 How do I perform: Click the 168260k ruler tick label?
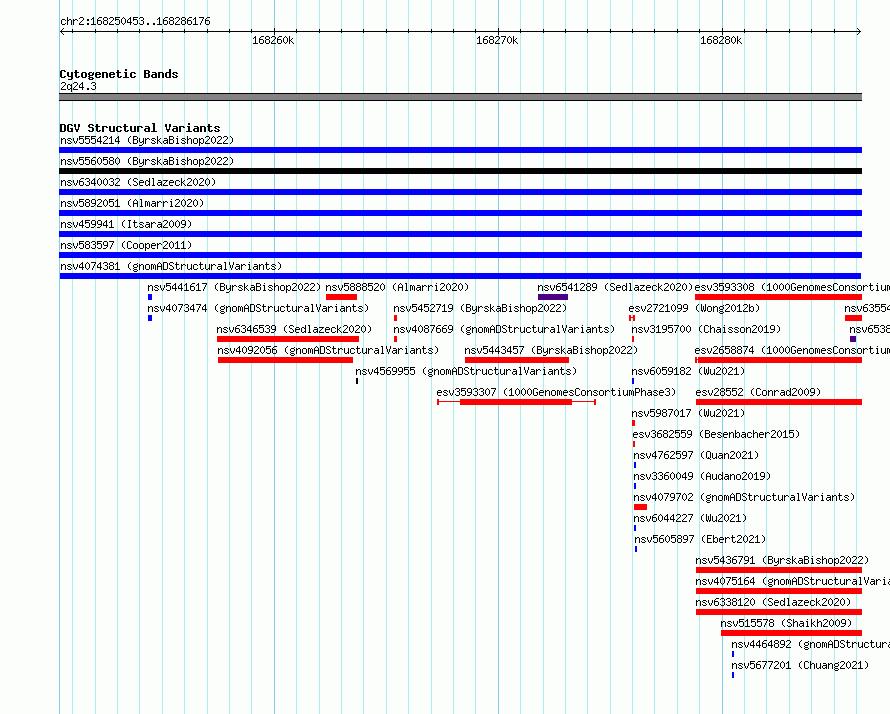273,40
